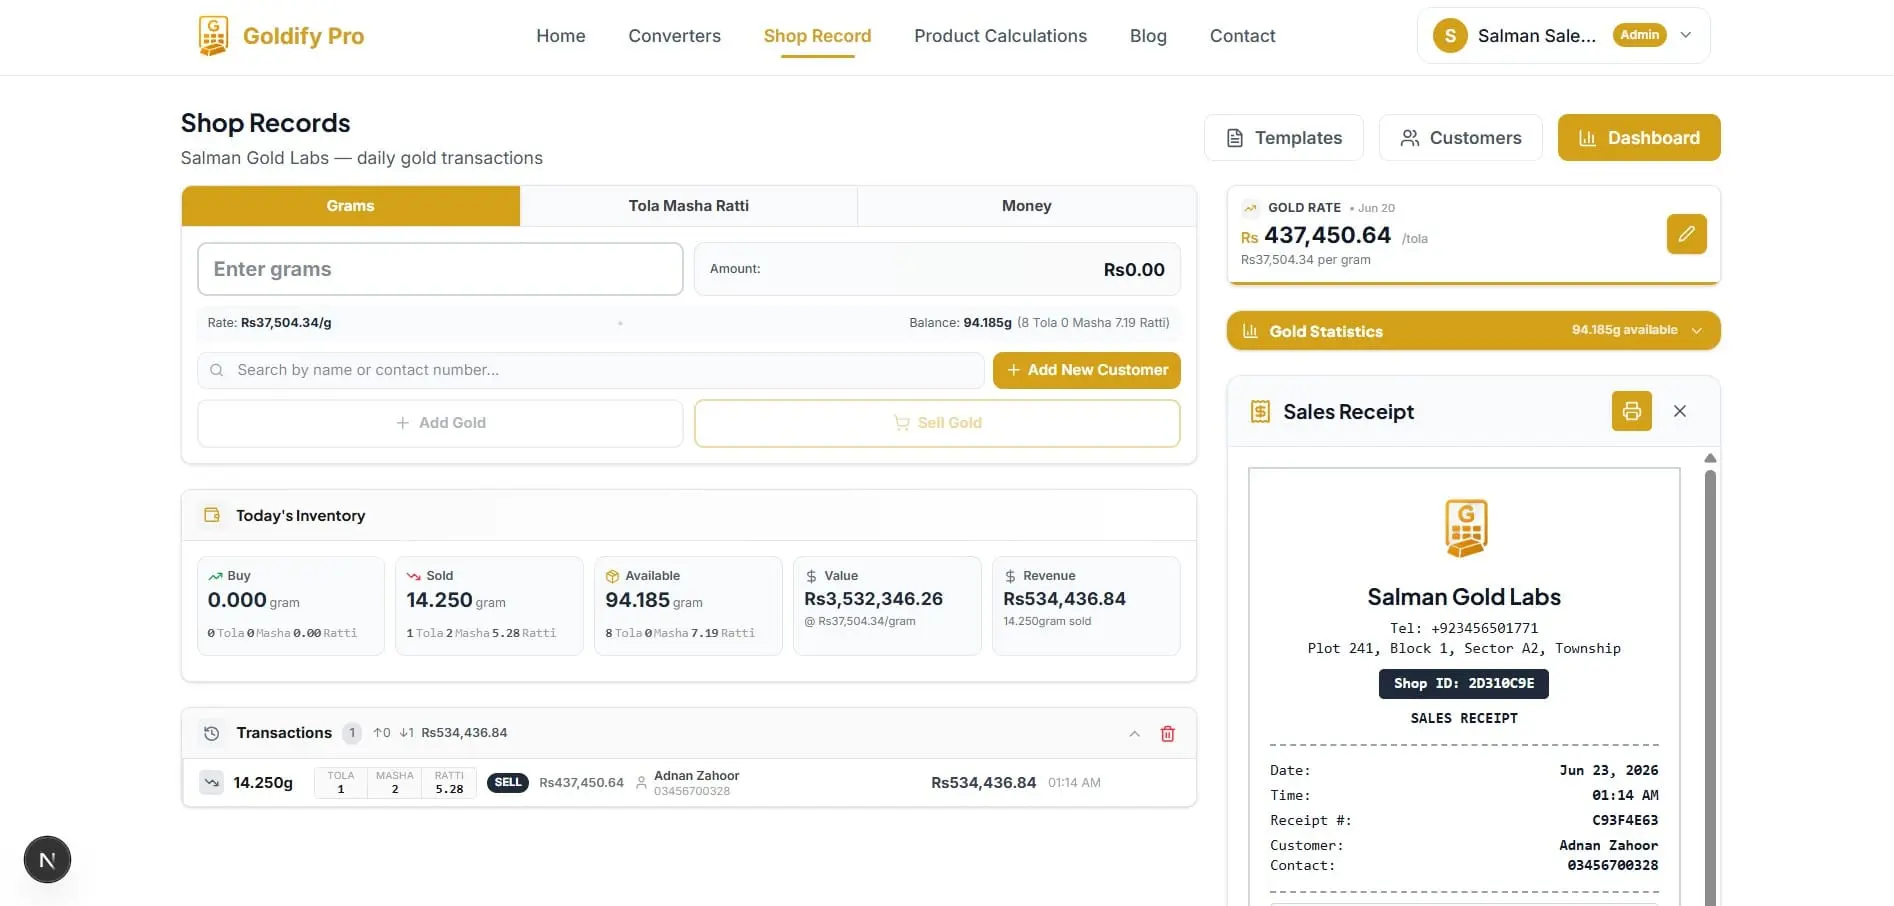Click the Dashboard chart icon
The image size is (1894, 906).
[1587, 138]
